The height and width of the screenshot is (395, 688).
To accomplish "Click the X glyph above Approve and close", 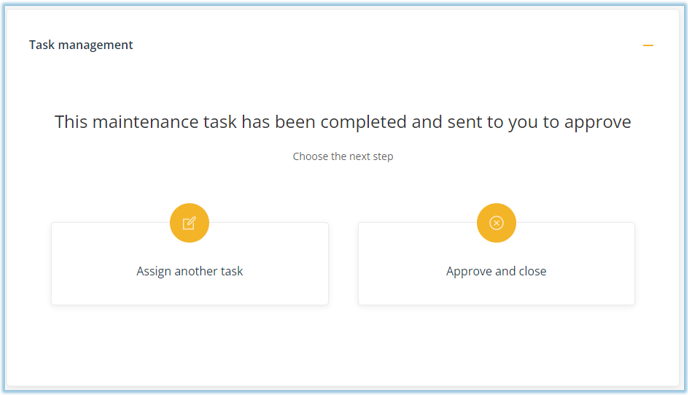I will click(496, 223).
